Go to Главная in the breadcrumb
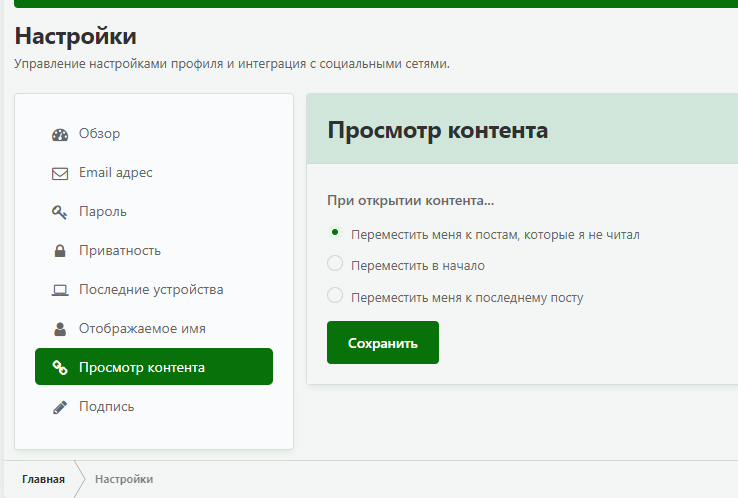The width and height of the screenshot is (738, 498). (x=43, y=479)
